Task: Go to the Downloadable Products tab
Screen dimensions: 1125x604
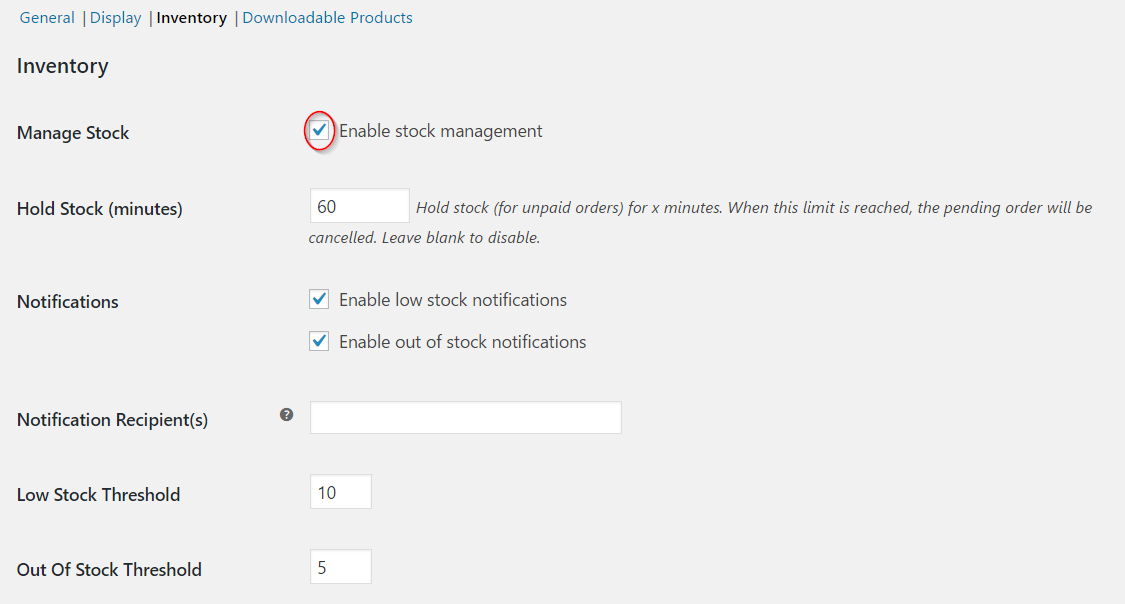Action: point(327,18)
